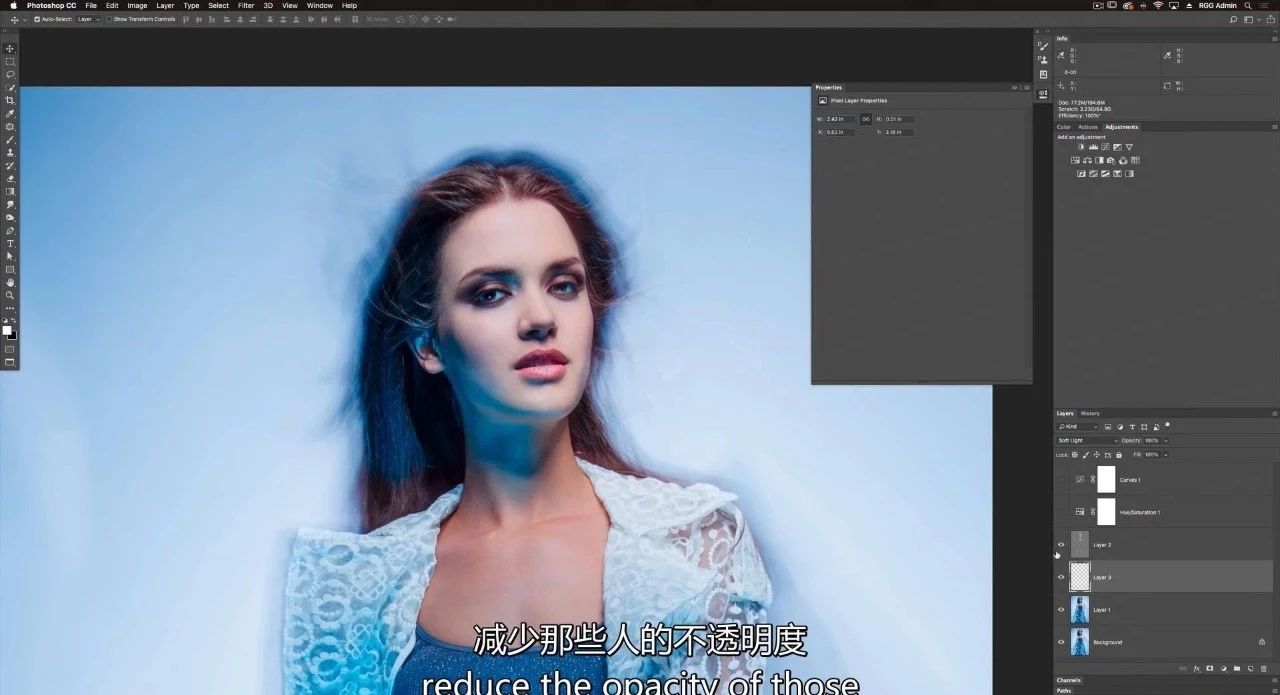
Task: Open the Soft Light blend mode dropdown
Action: pos(1087,440)
